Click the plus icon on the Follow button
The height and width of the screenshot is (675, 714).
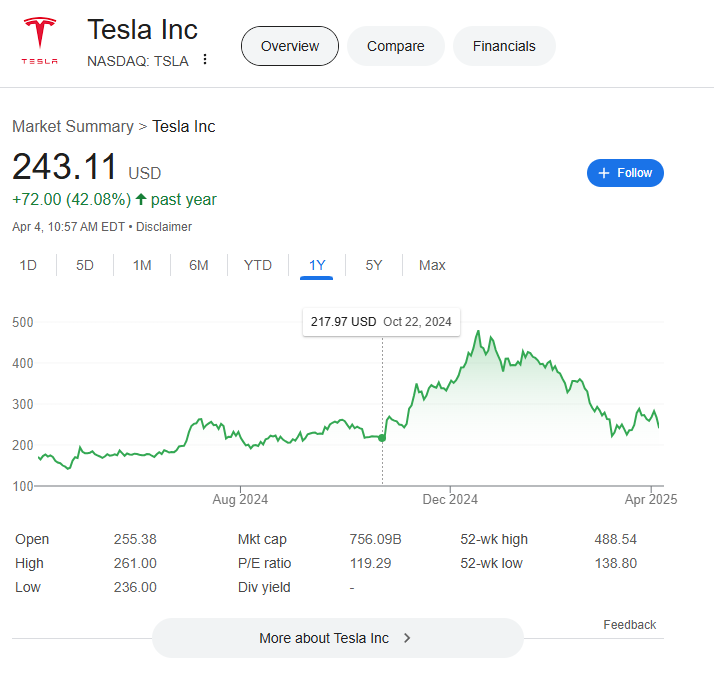pos(603,173)
